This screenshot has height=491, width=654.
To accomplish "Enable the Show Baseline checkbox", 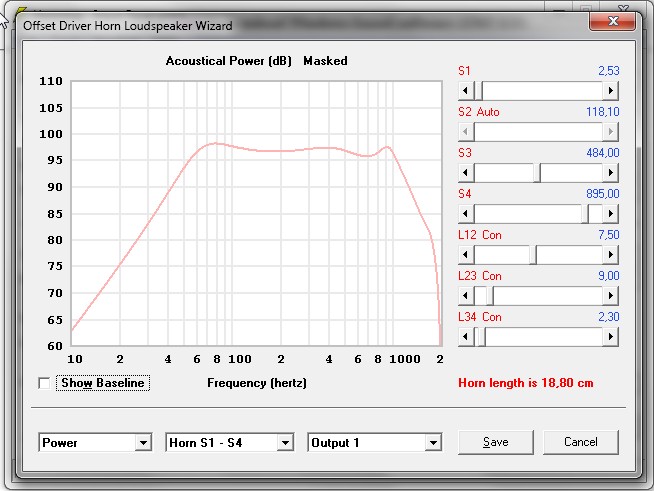I will pos(44,383).
